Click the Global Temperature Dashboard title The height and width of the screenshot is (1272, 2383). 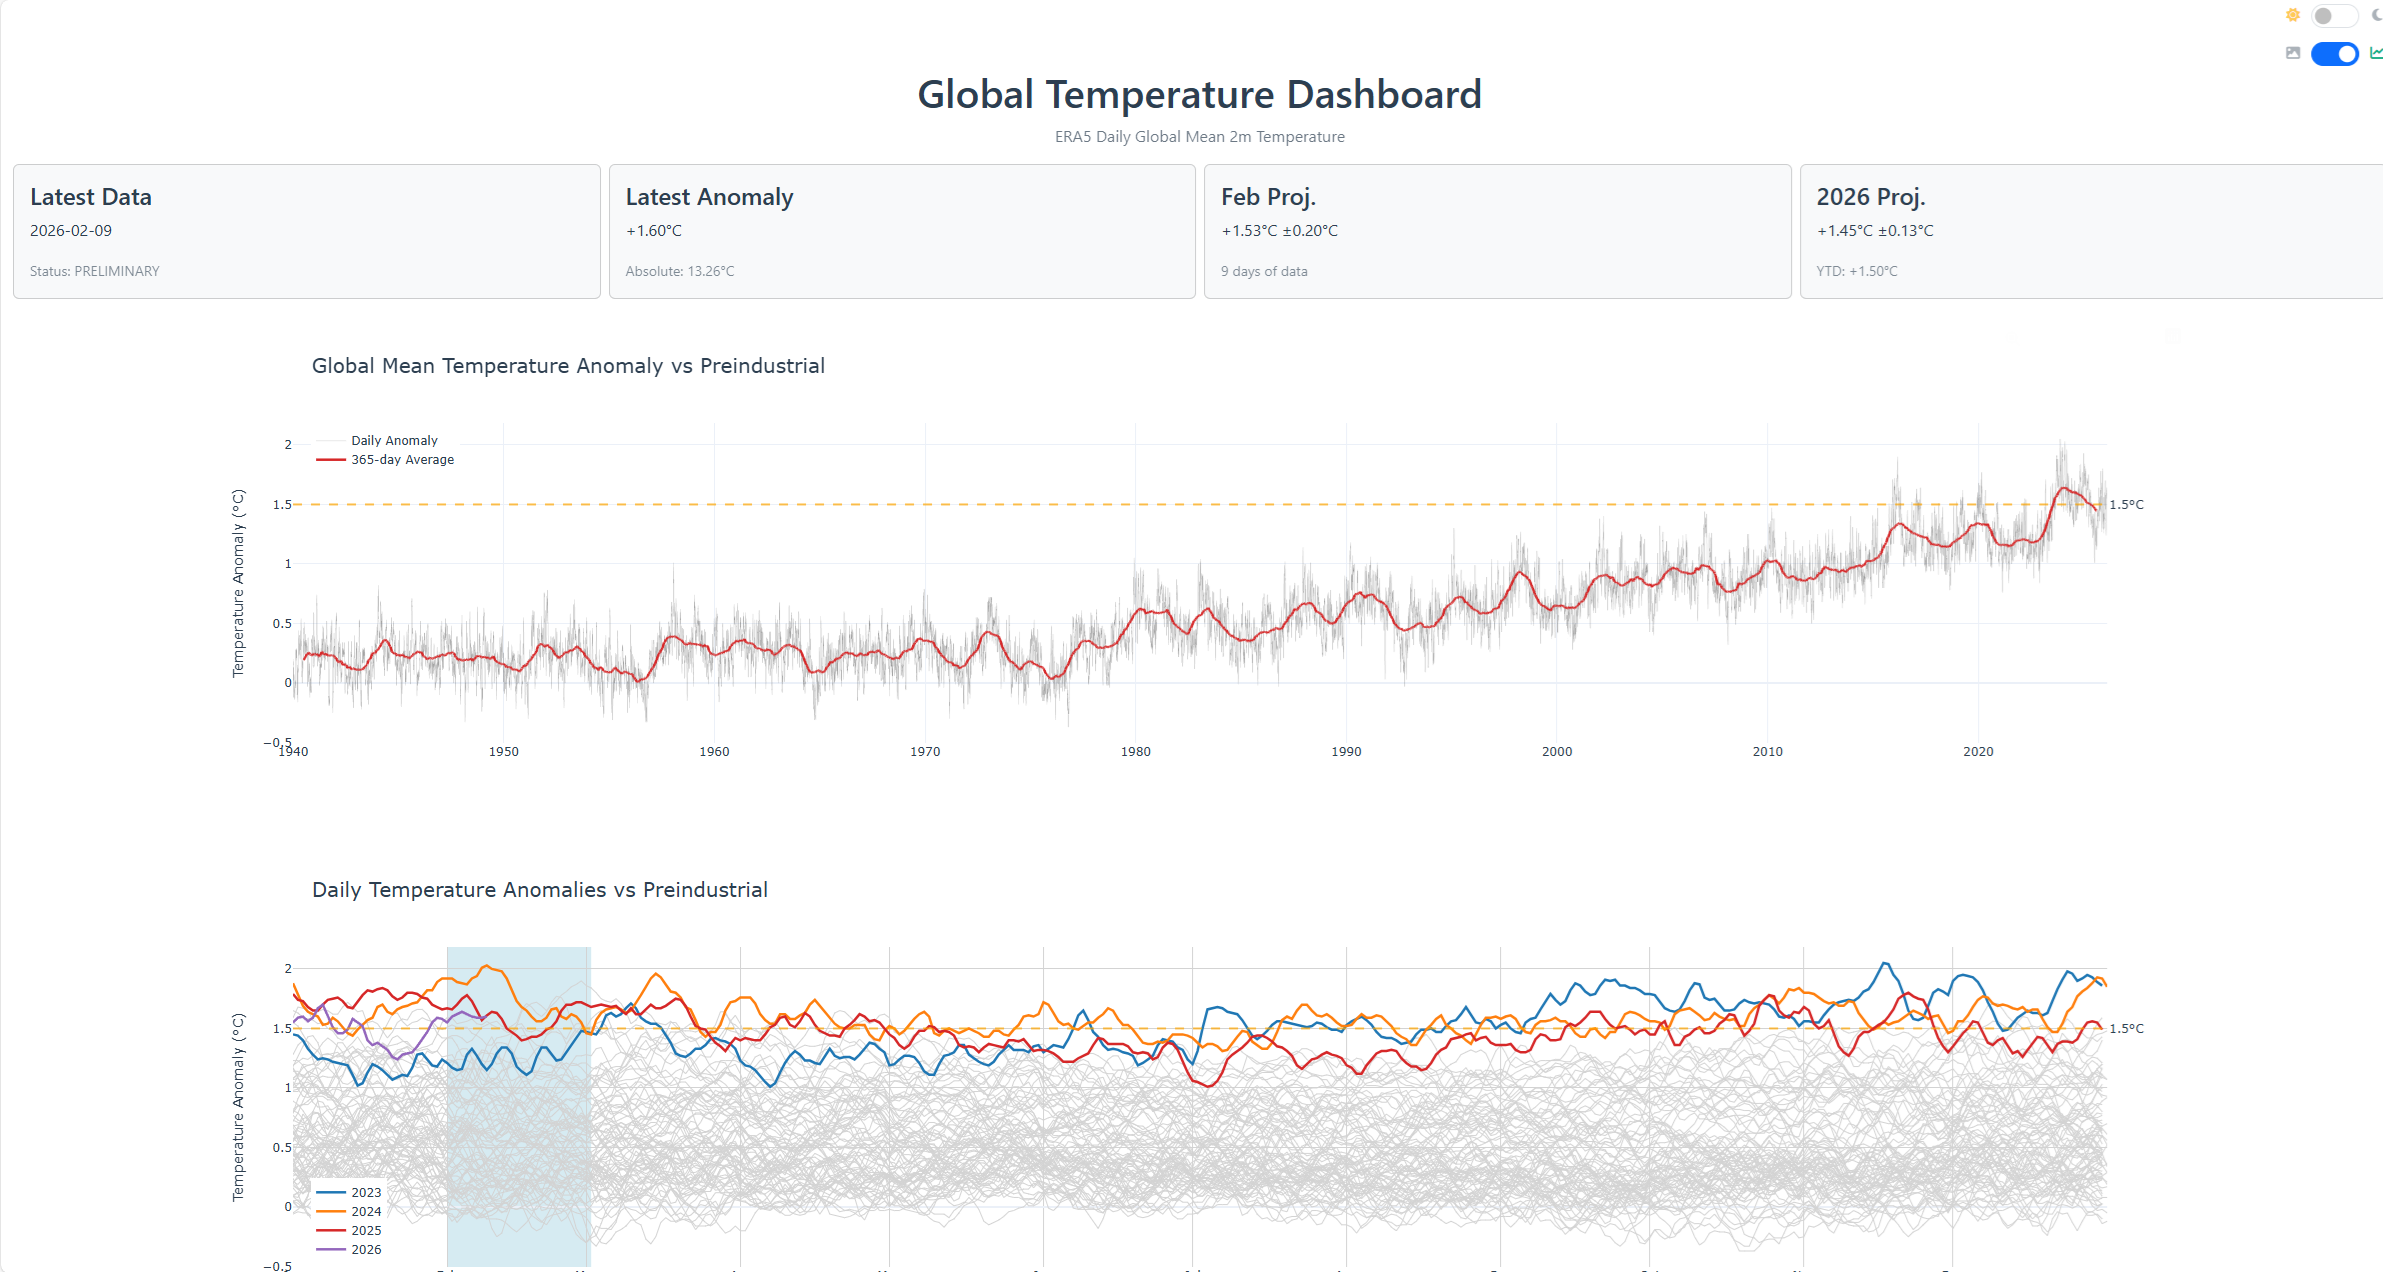pyautogui.click(x=1199, y=93)
